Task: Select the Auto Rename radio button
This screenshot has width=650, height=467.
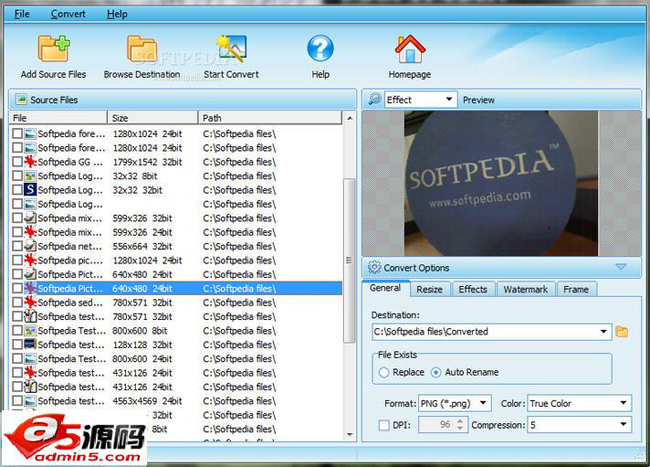Action: tap(436, 372)
